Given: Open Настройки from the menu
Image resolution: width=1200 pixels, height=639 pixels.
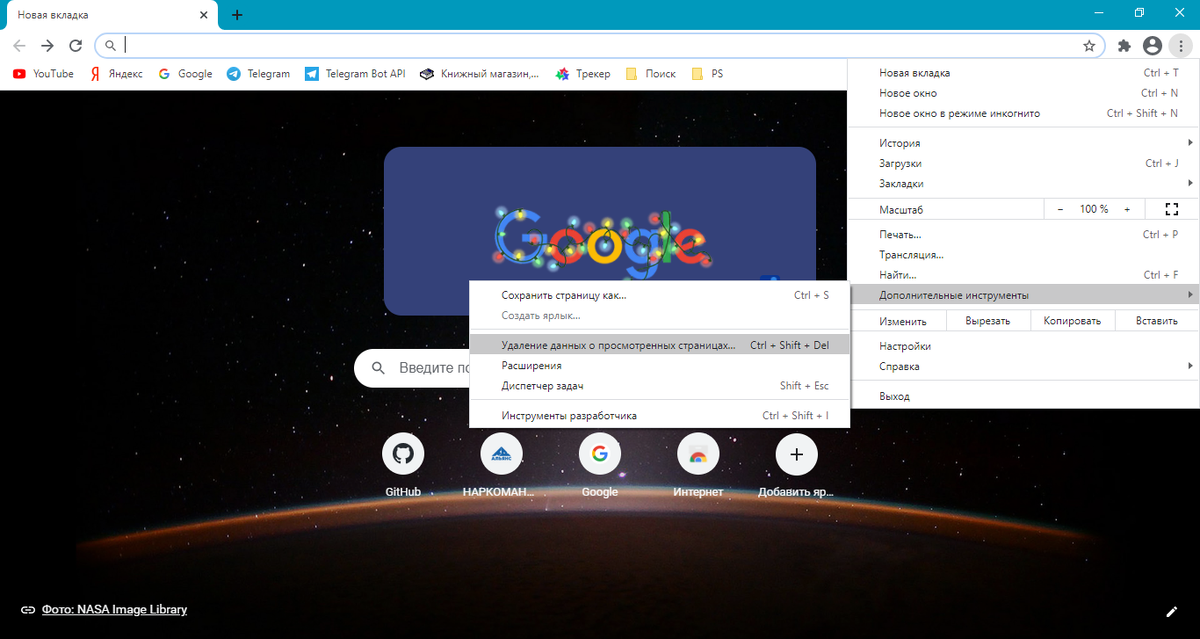Looking at the screenshot, I should [1023, 346].
